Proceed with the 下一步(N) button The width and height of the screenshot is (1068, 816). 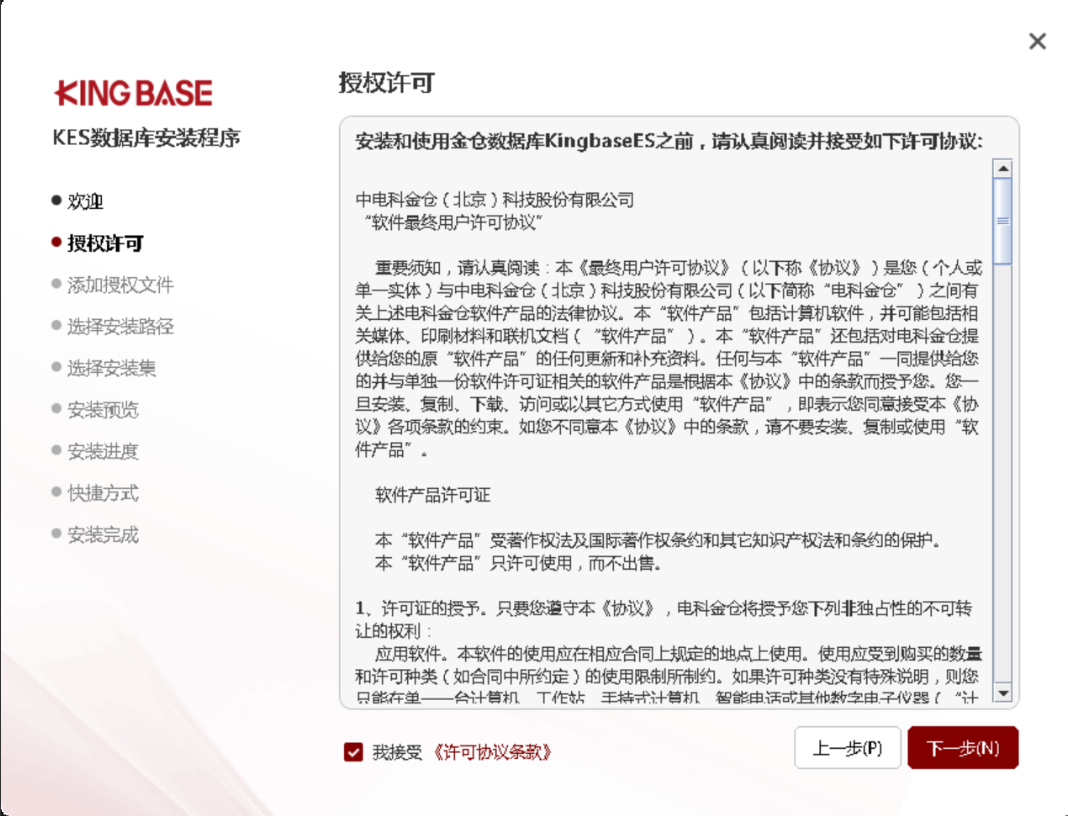(x=962, y=748)
